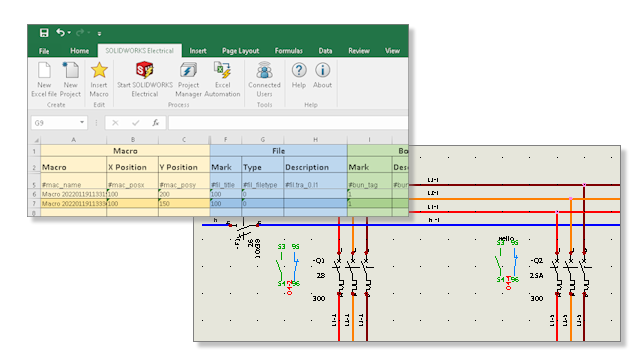Select the Select All corner triangle
The width and height of the screenshot is (640, 360).
(36, 140)
